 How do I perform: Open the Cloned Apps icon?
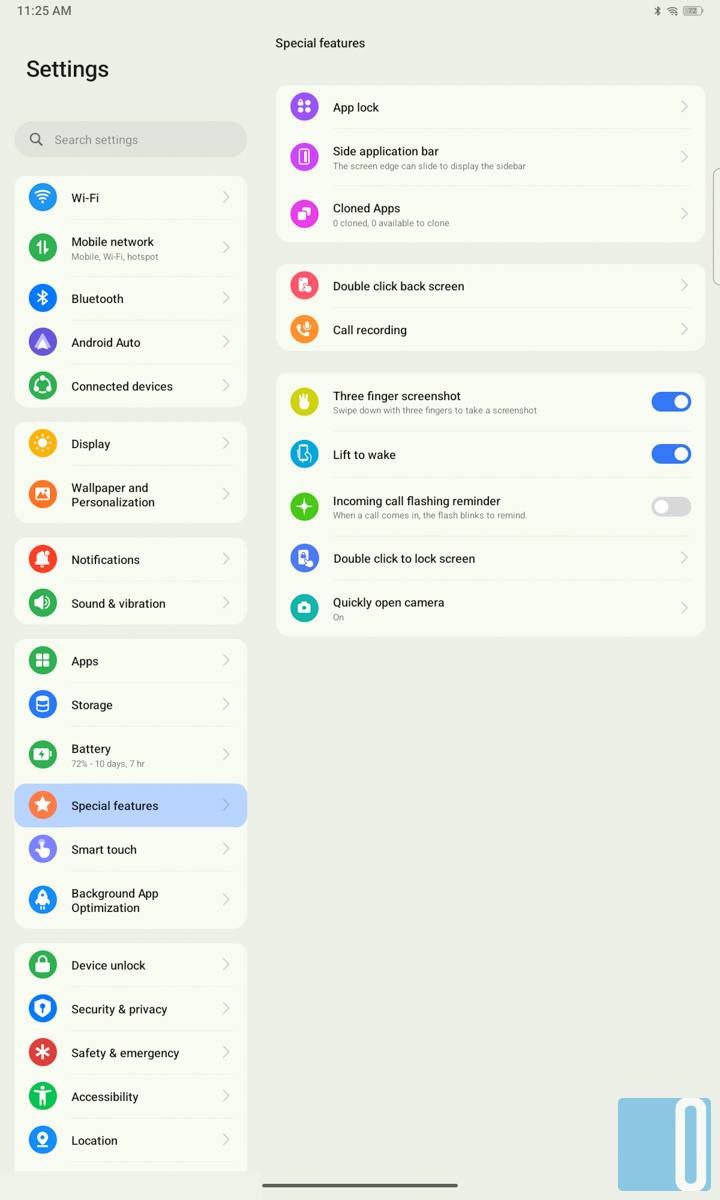[304, 214]
